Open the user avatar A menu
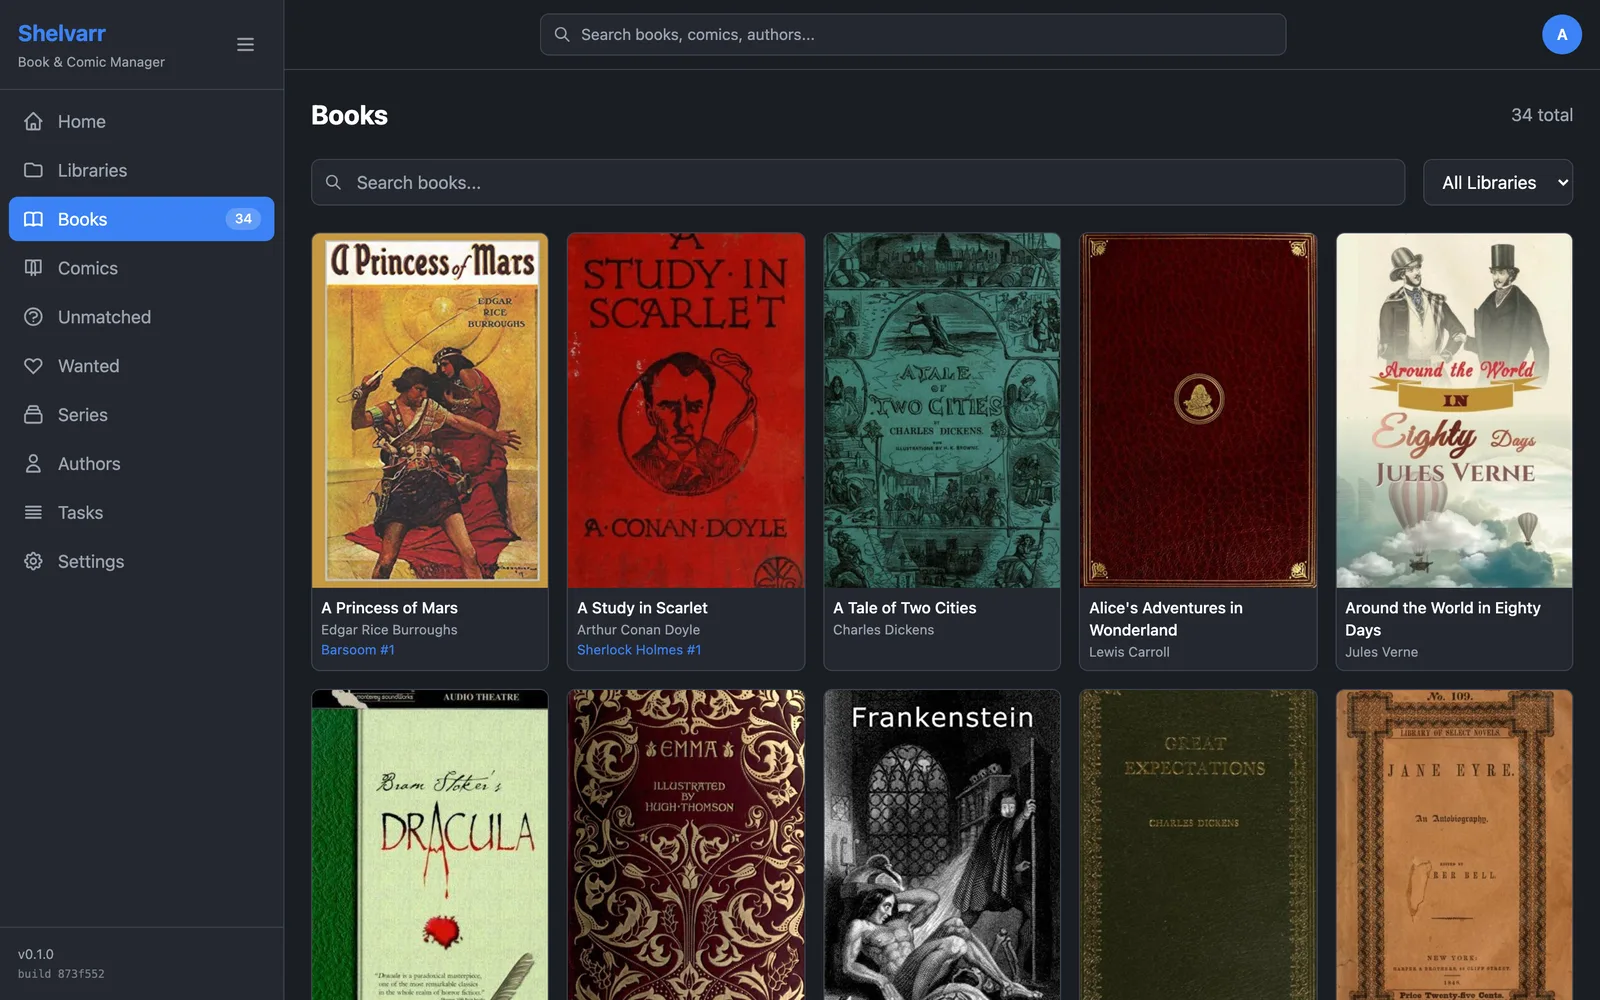The height and width of the screenshot is (1000, 1600). (x=1561, y=35)
